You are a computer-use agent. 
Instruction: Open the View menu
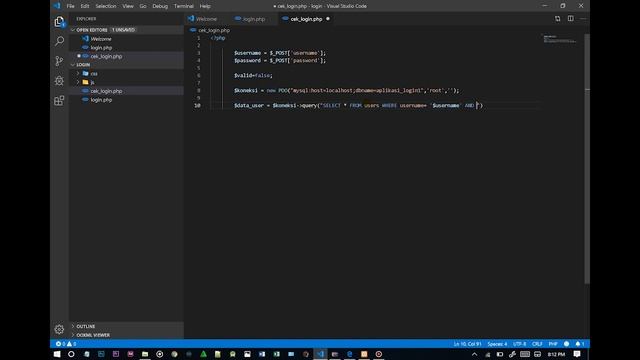point(128,6)
